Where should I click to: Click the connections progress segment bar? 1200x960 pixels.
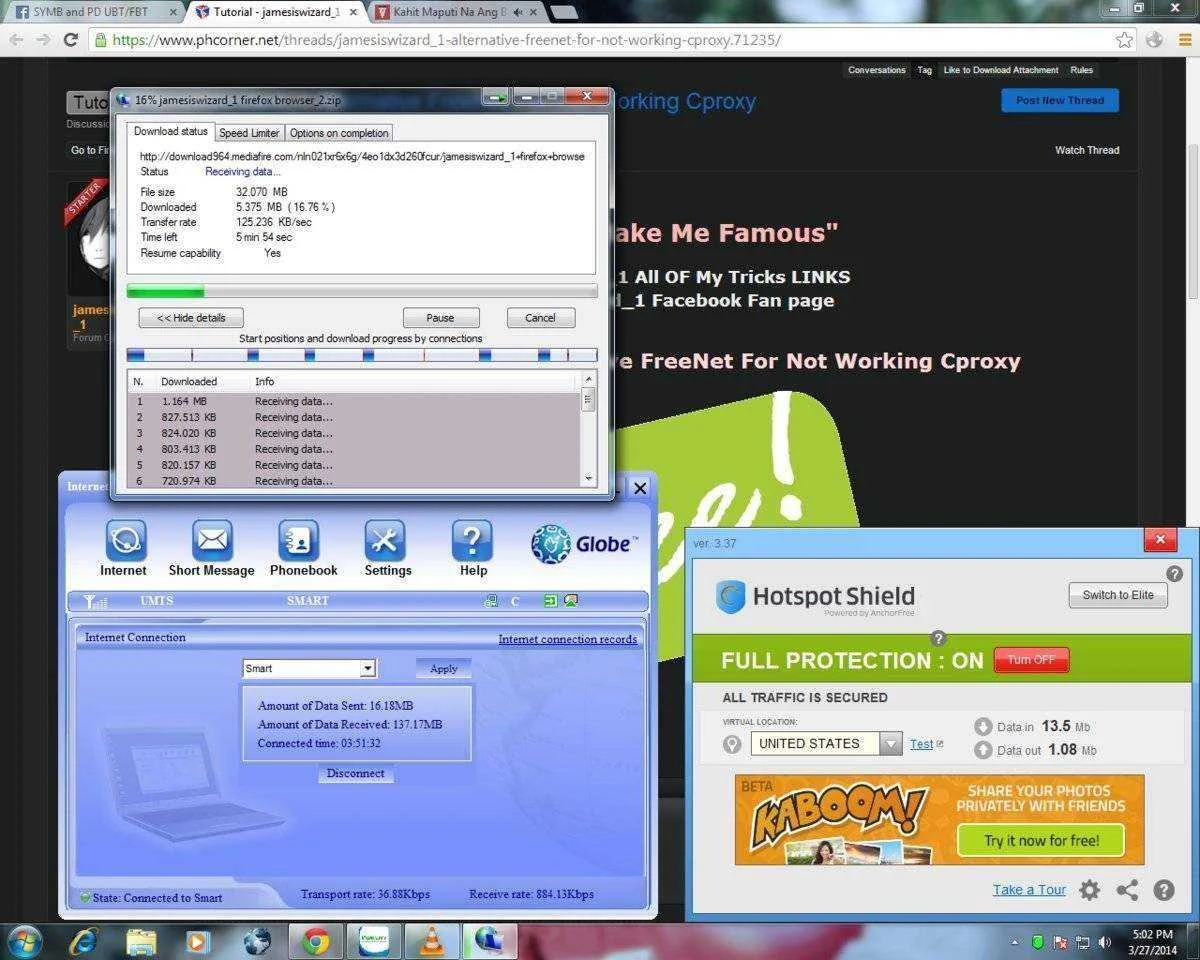coord(362,355)
